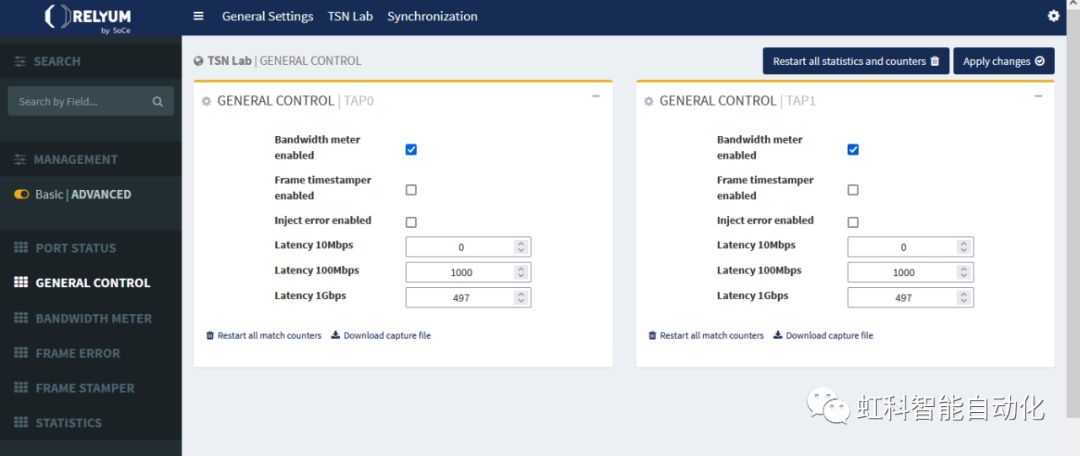1080x456 pixels.
Task: Open settings gear in top bar
Action: point(1053,16)
